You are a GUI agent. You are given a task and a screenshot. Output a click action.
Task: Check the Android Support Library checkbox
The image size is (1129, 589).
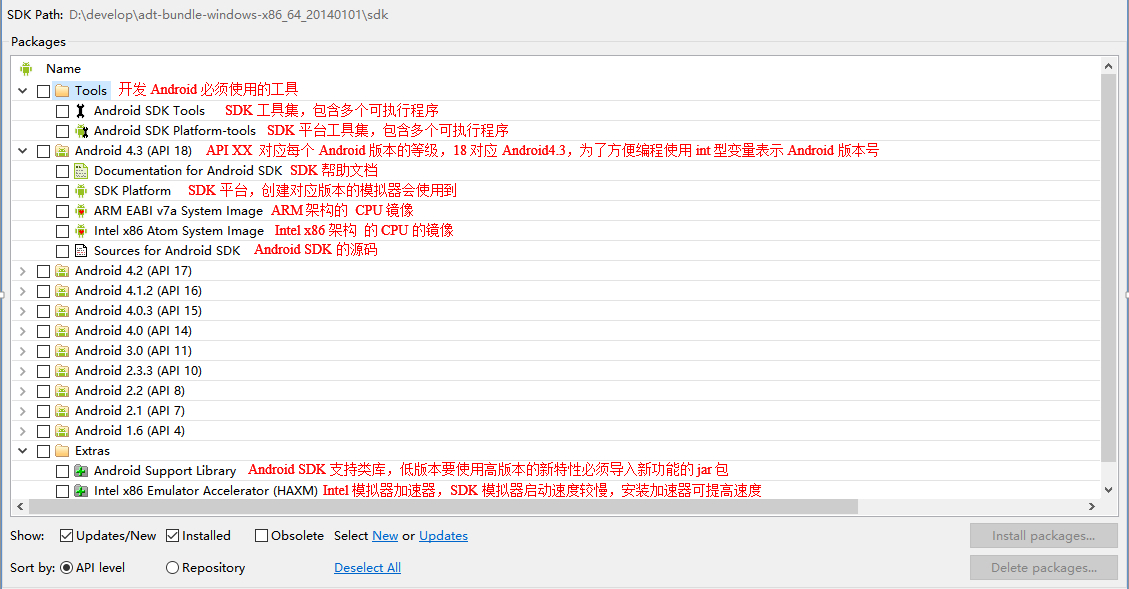[x=63, y=471]
